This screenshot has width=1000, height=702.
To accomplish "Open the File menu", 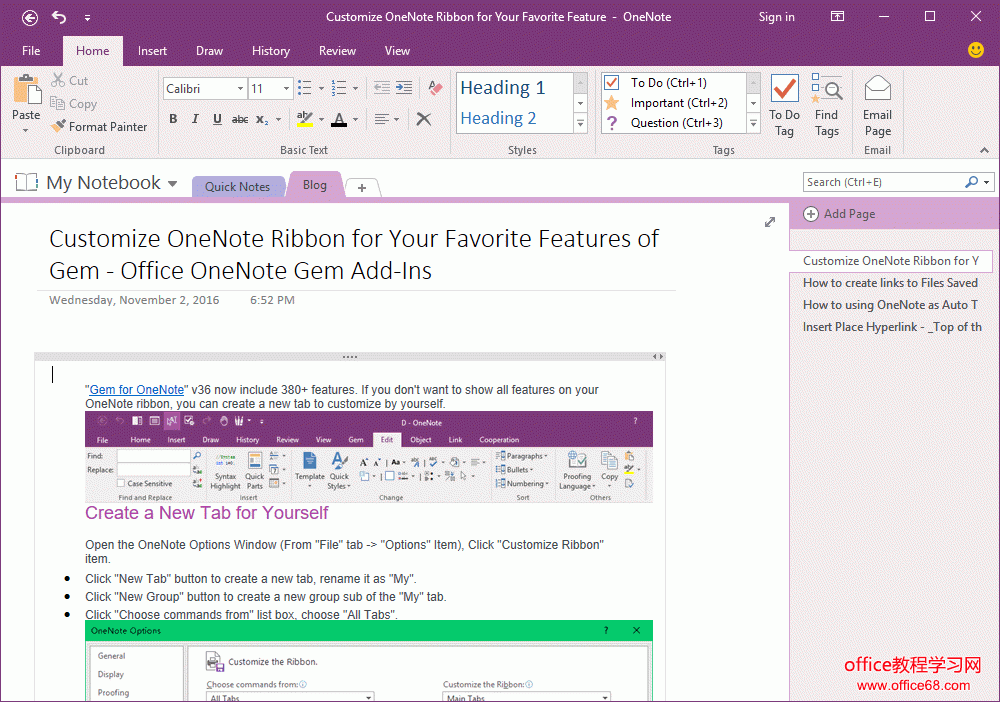I will point(31,51).
